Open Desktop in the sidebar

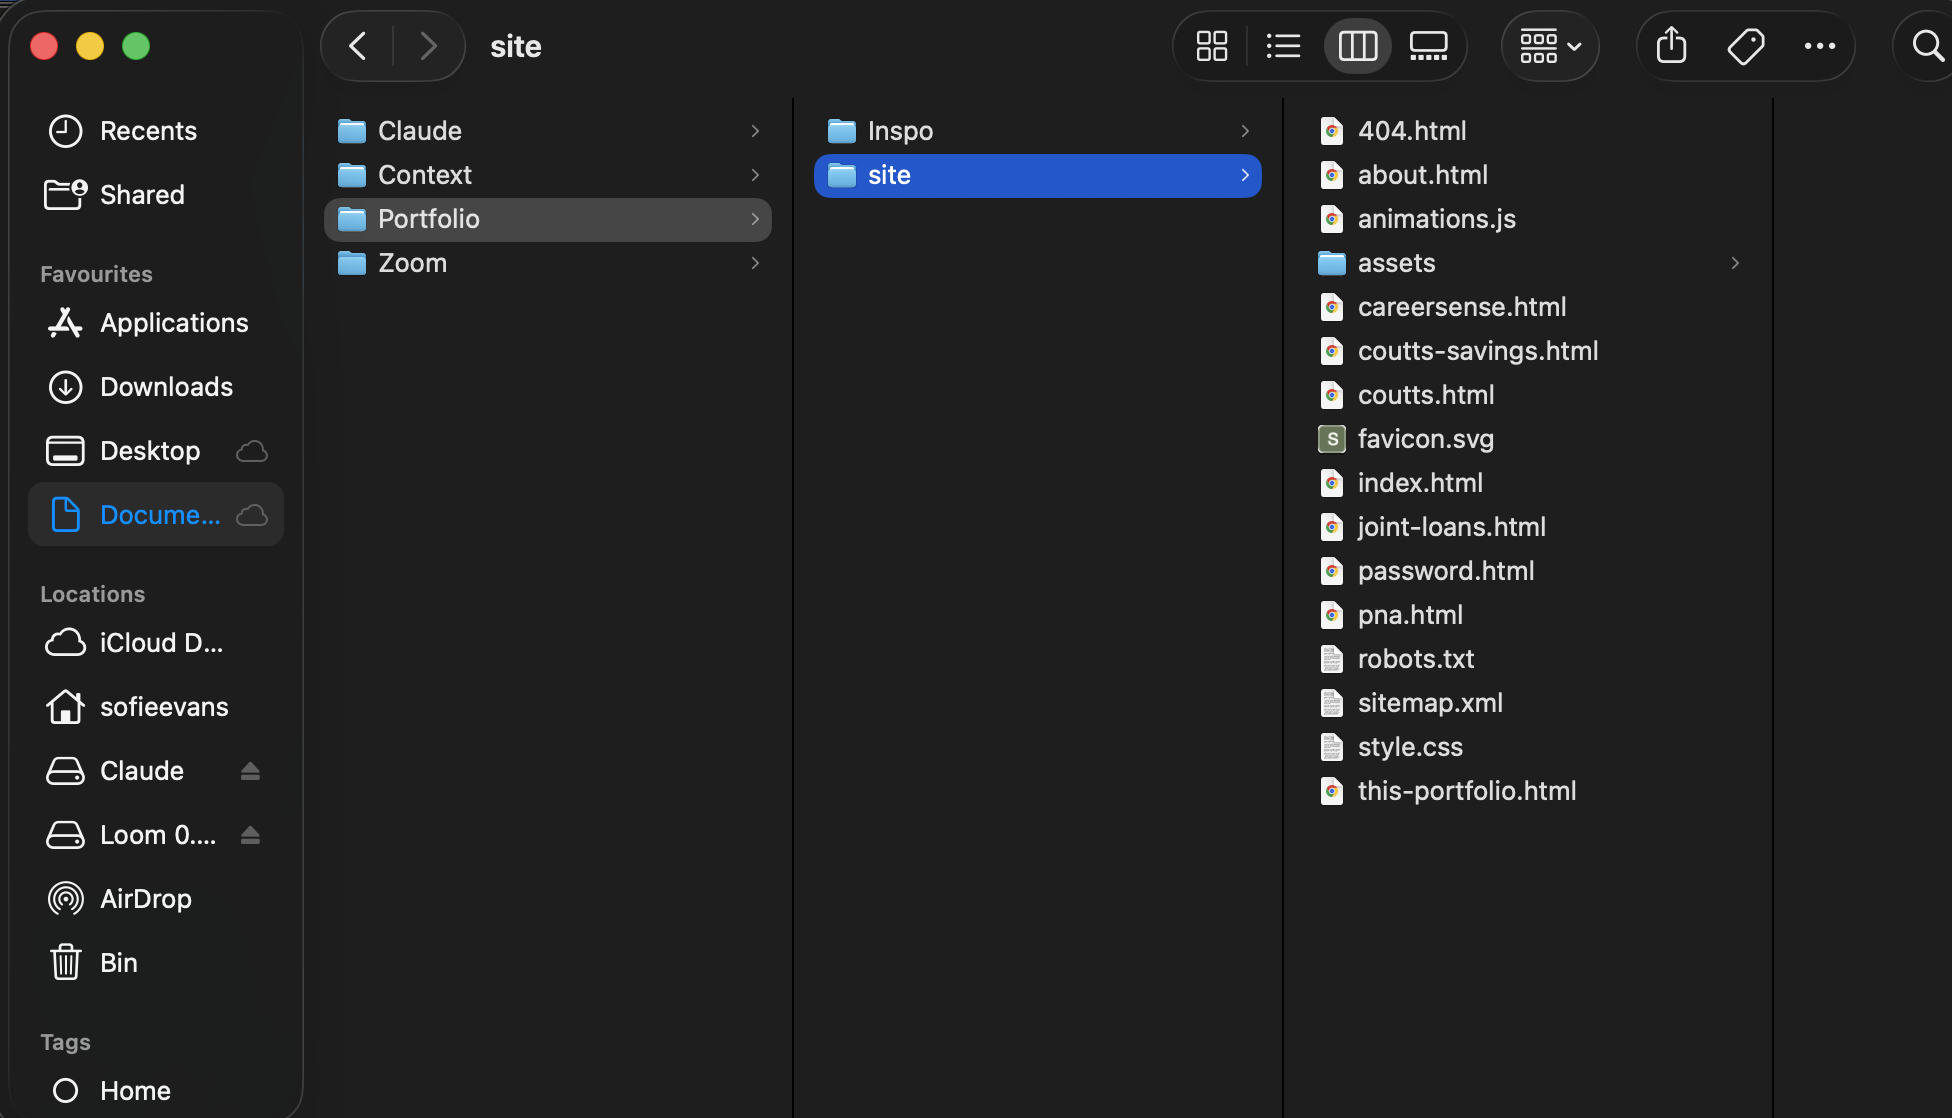pos(156,451)
